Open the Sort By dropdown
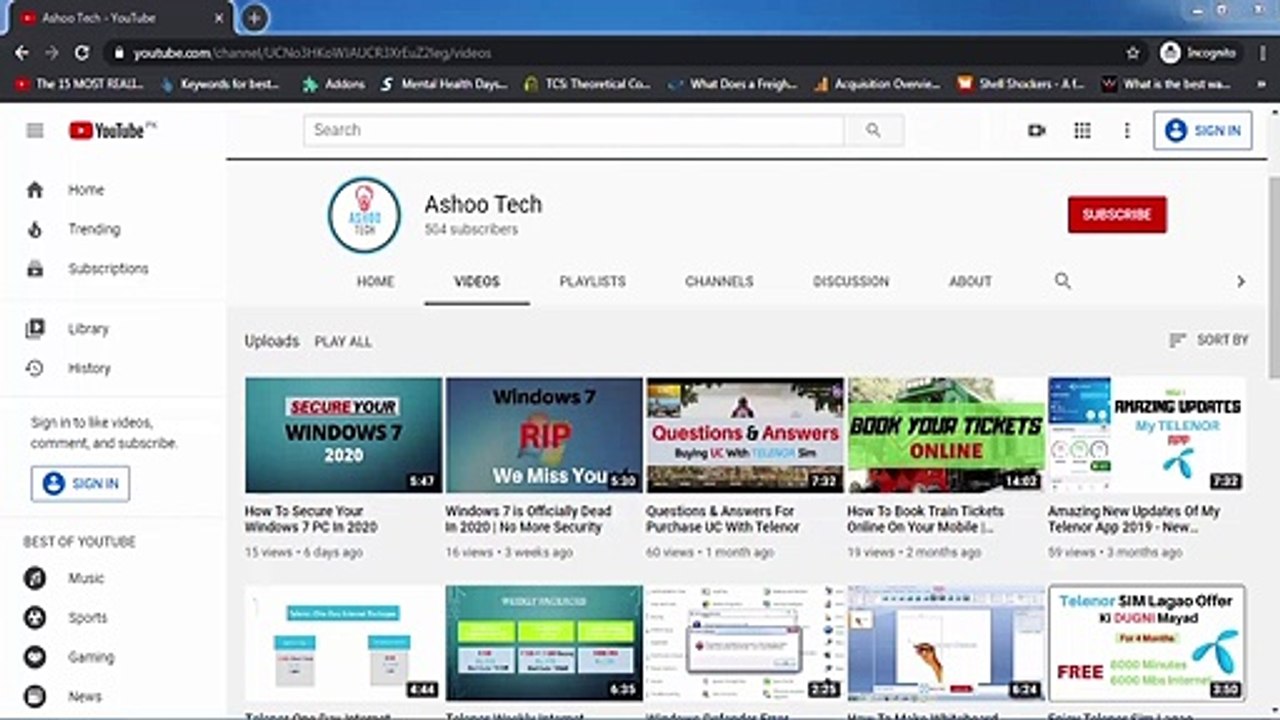Image resolution: width=1280 pixels, height=720 pixels. (x=1209, y=340)
